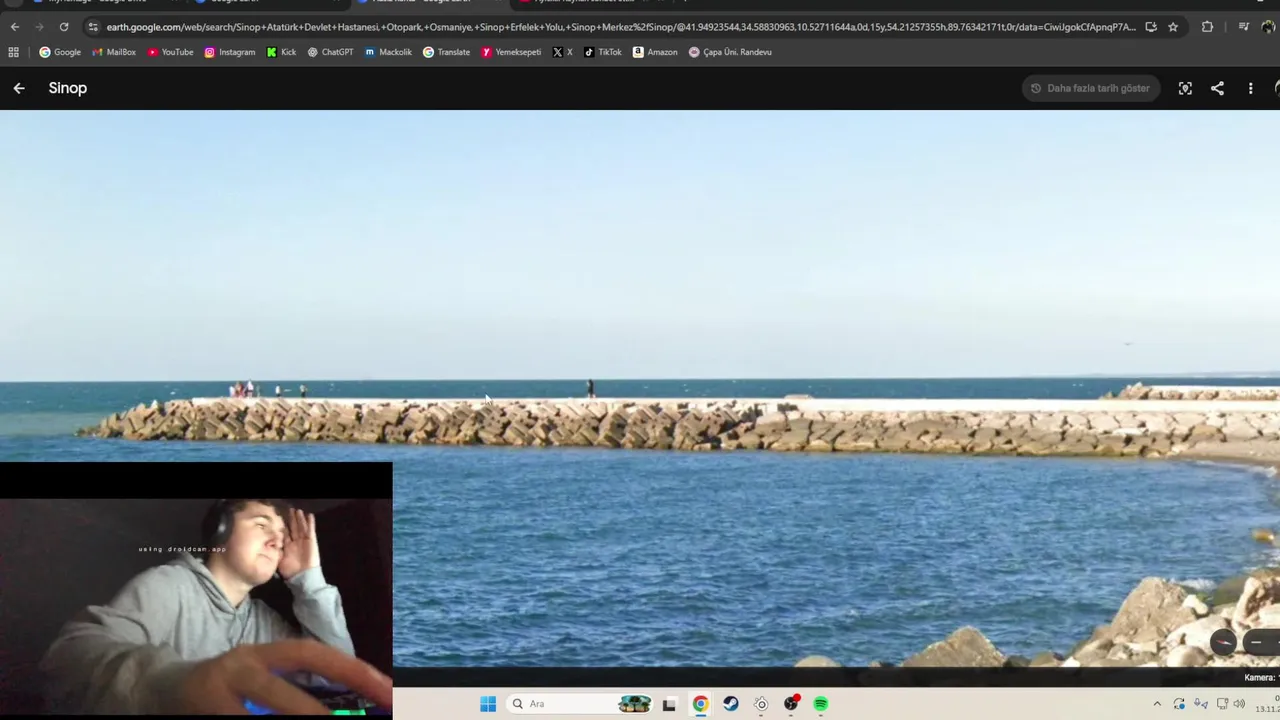Open Google Chrome from the taskbar
1280x720 pixels.
[700, 704]
